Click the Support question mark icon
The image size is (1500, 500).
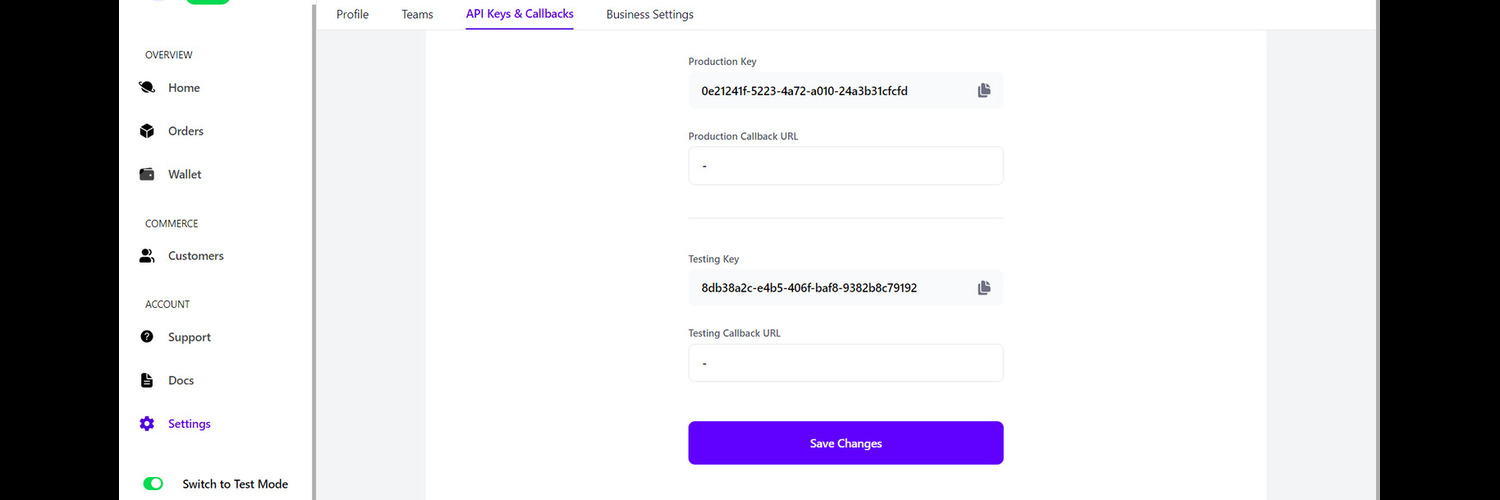147,337
